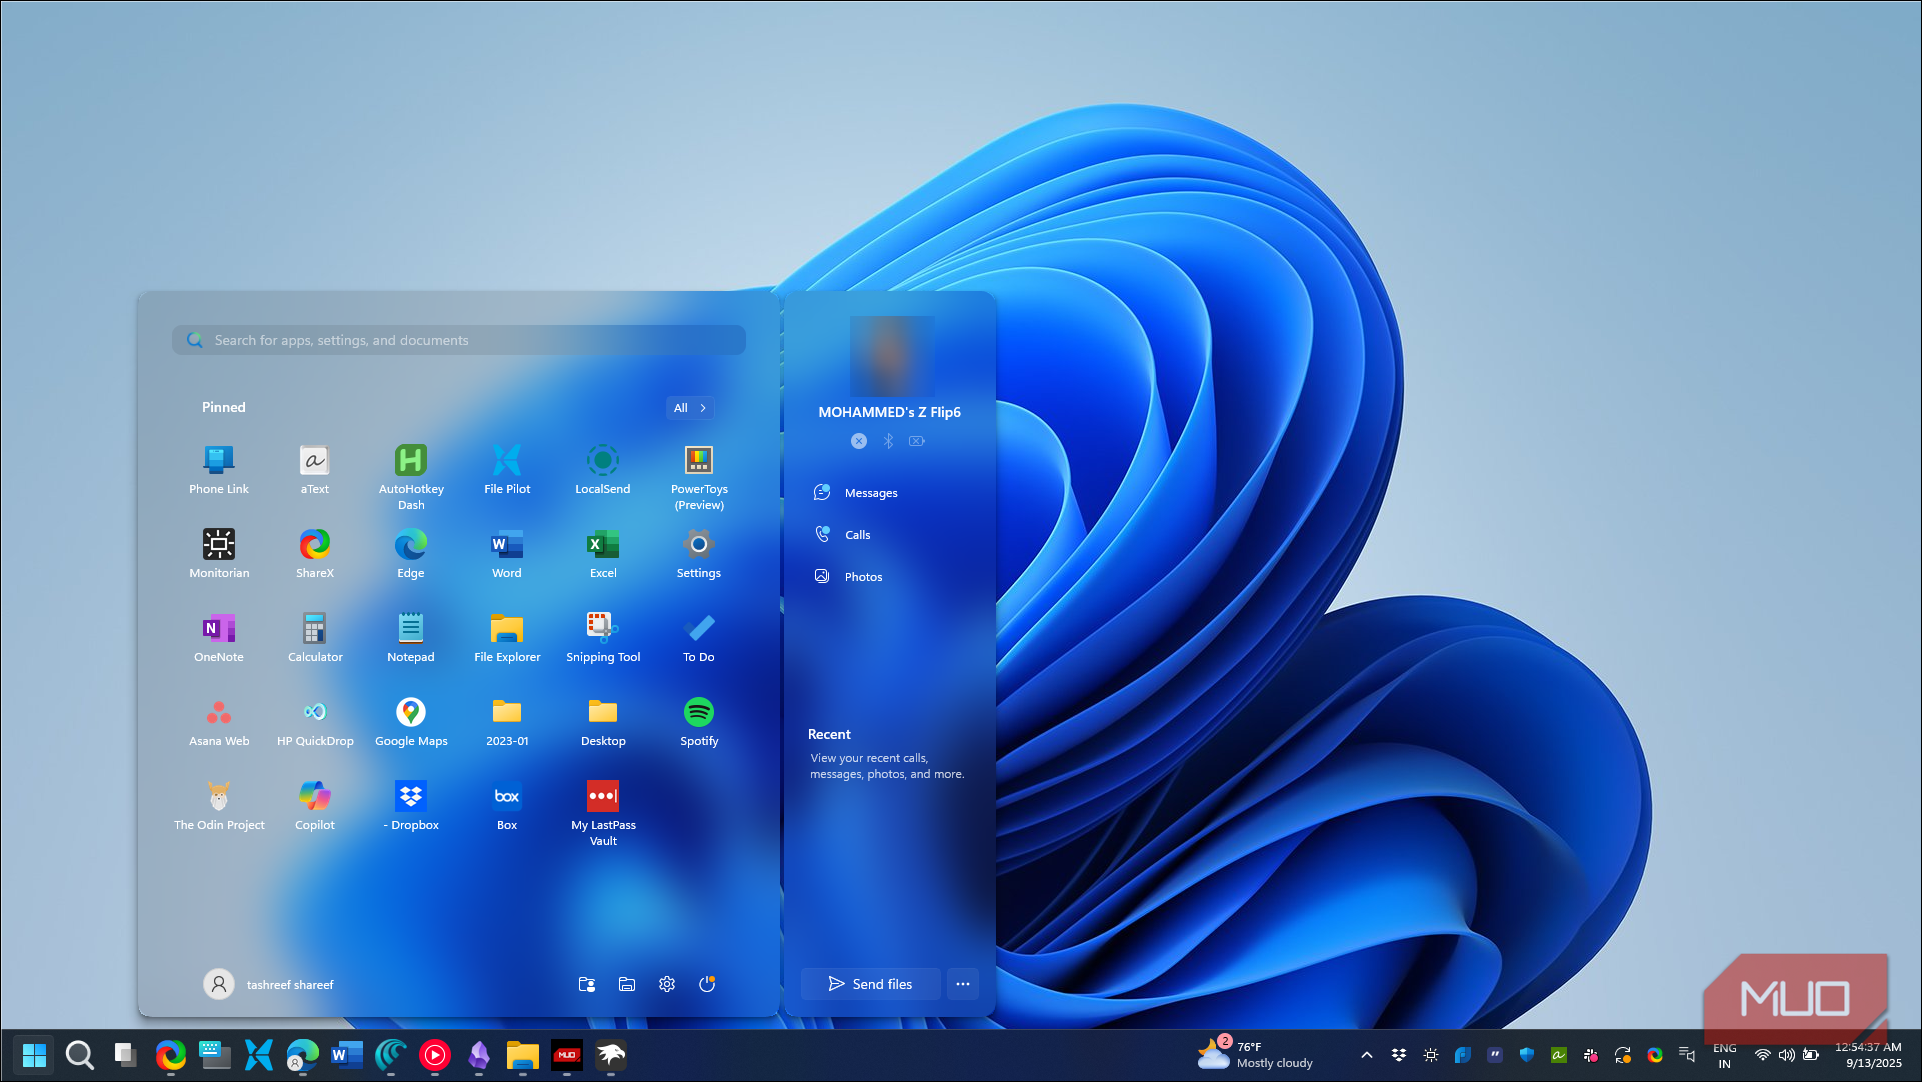Open the 2023-01 pinned folder
1922x1082 pixels.
coord(507,722)
